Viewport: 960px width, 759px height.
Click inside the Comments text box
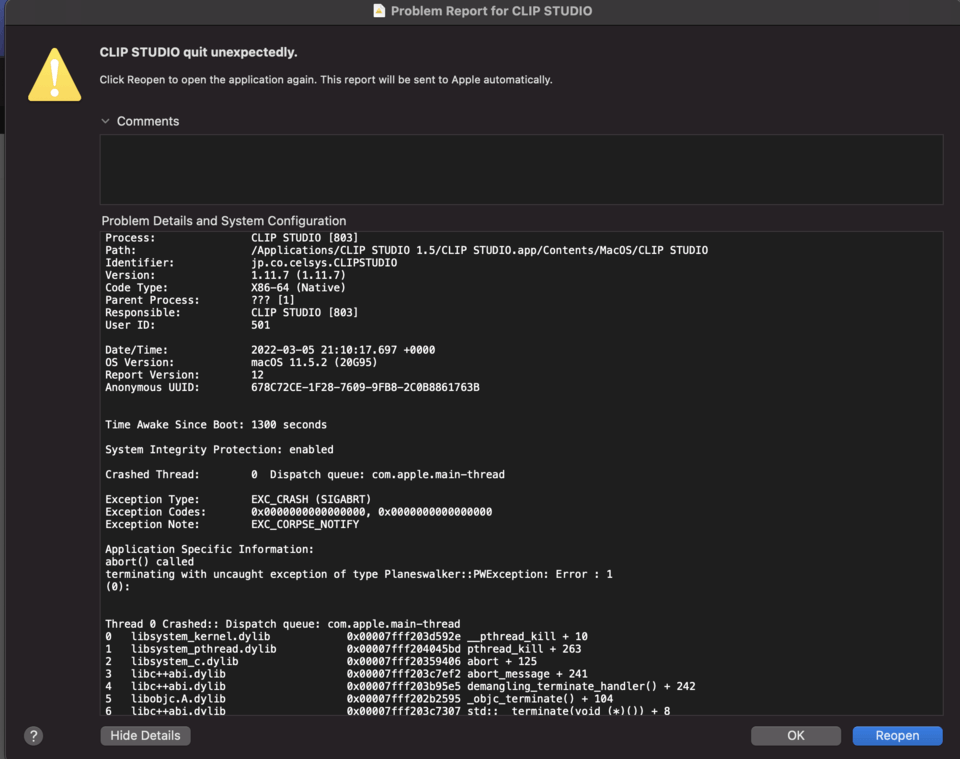pos(520,169)
